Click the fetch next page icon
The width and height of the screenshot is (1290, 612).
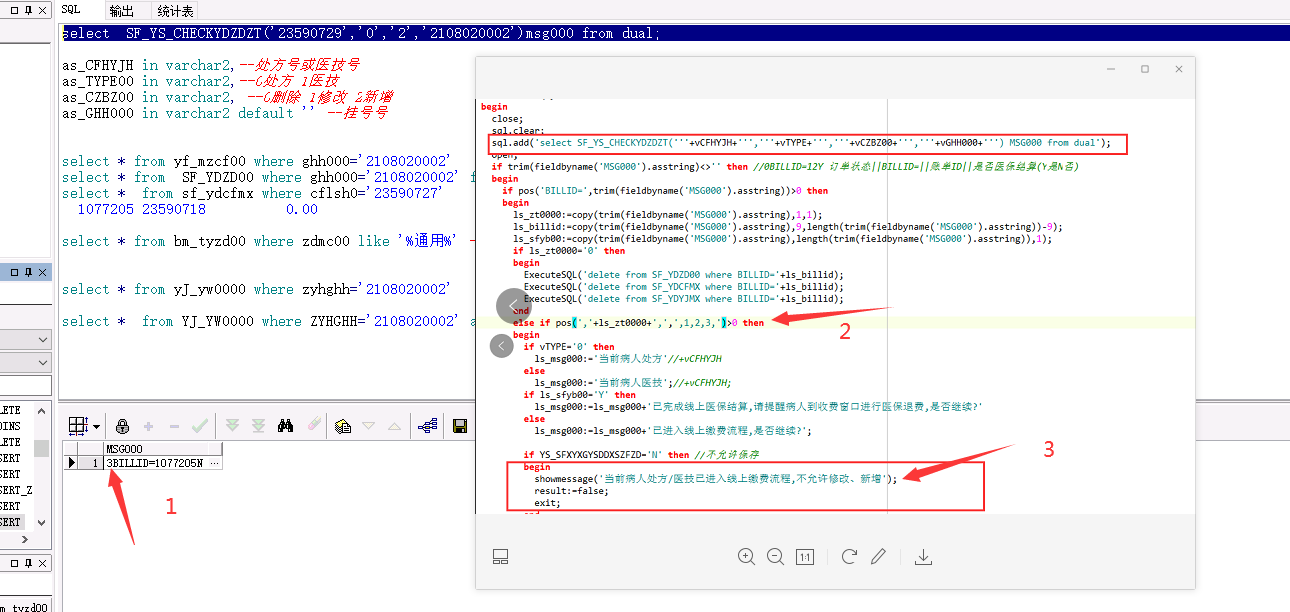click(233, 426)
